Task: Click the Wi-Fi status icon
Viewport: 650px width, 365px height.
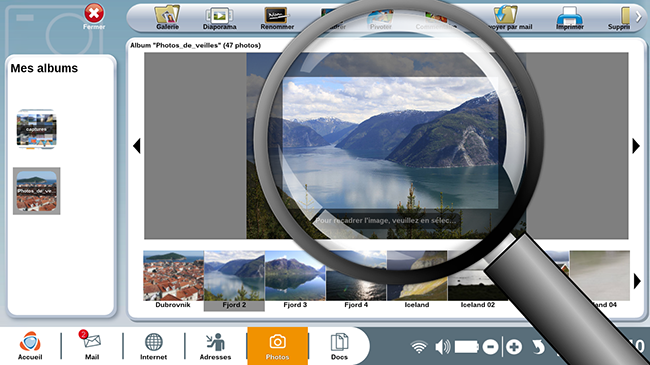Action: (419, 347)
